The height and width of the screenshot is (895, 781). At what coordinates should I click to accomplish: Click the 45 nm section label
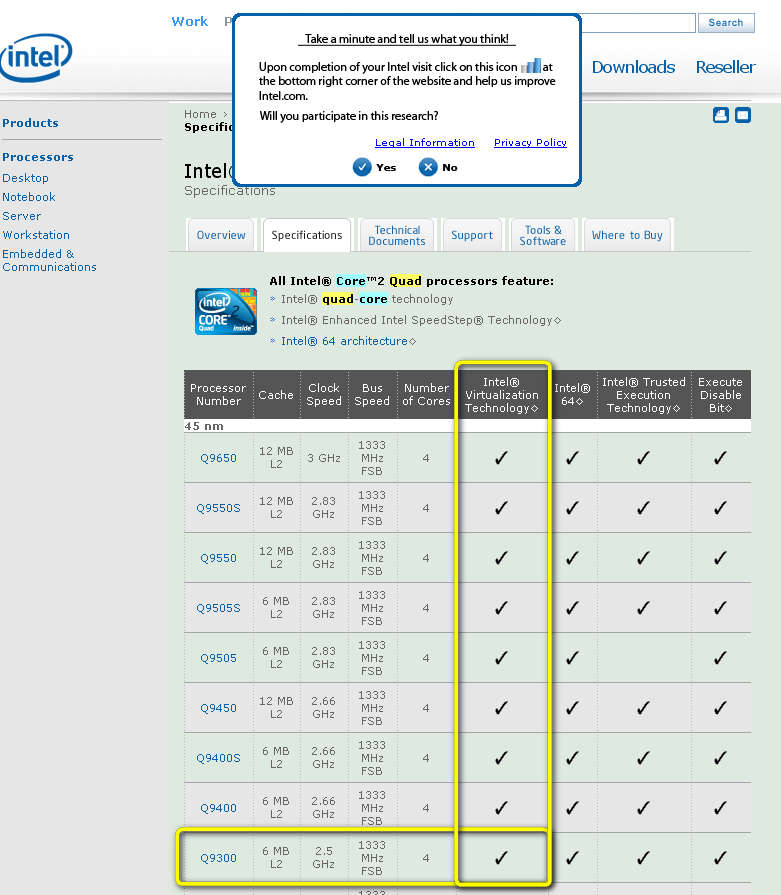[x=204, y=426]
